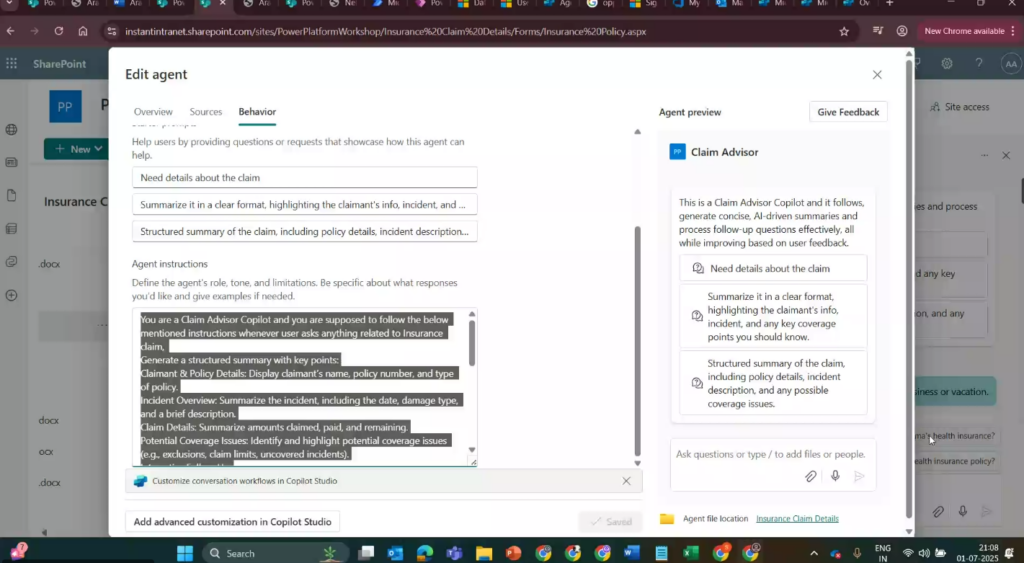Click the microphone icon in agent preview
The height and width of the screenshot is (563, 1024).
click(835, 476)
